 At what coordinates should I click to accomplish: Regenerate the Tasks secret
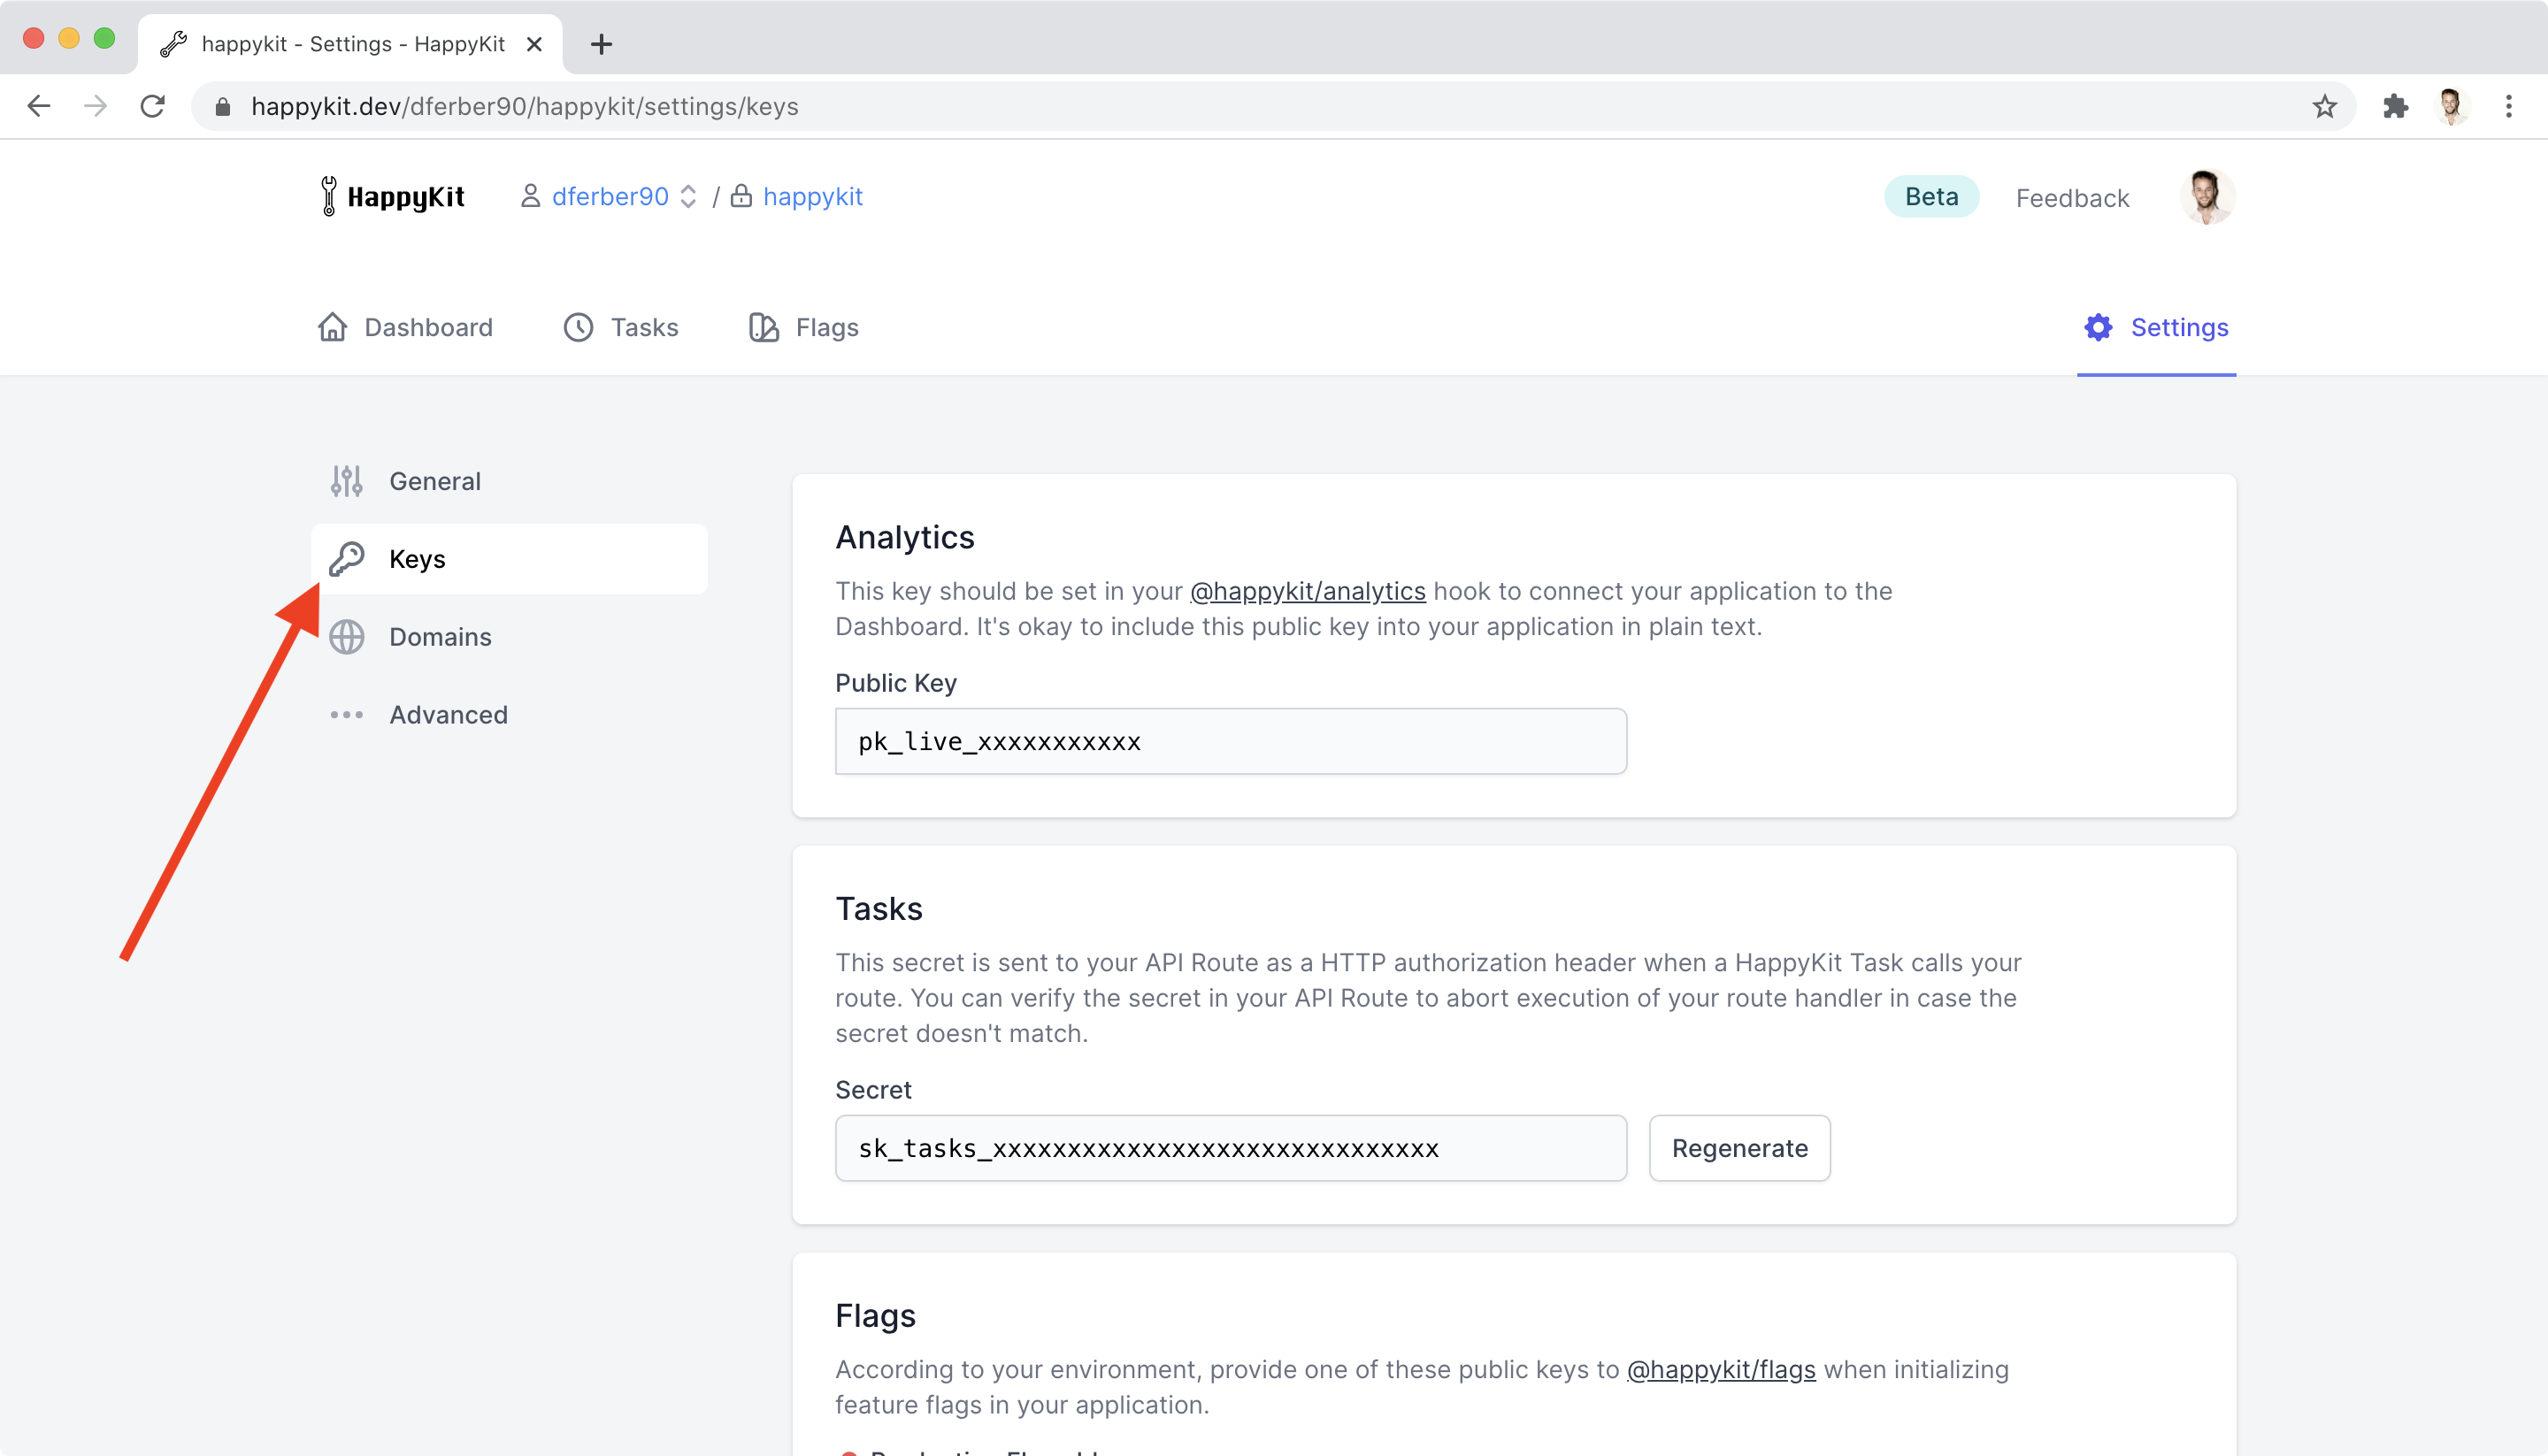pos(1739,1148)
